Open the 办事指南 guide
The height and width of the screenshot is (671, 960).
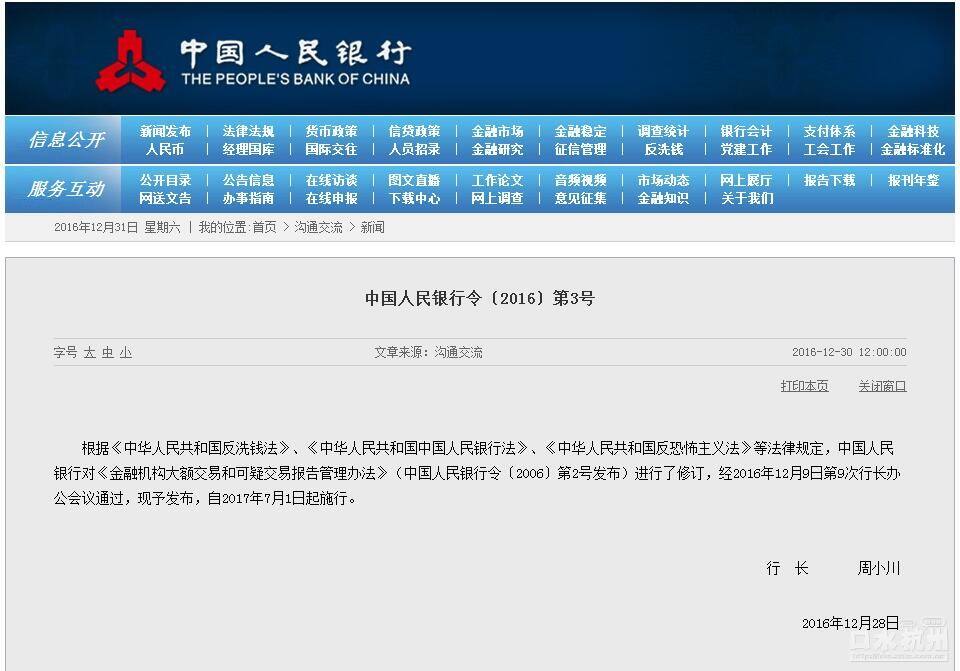[x=249, y=198]
